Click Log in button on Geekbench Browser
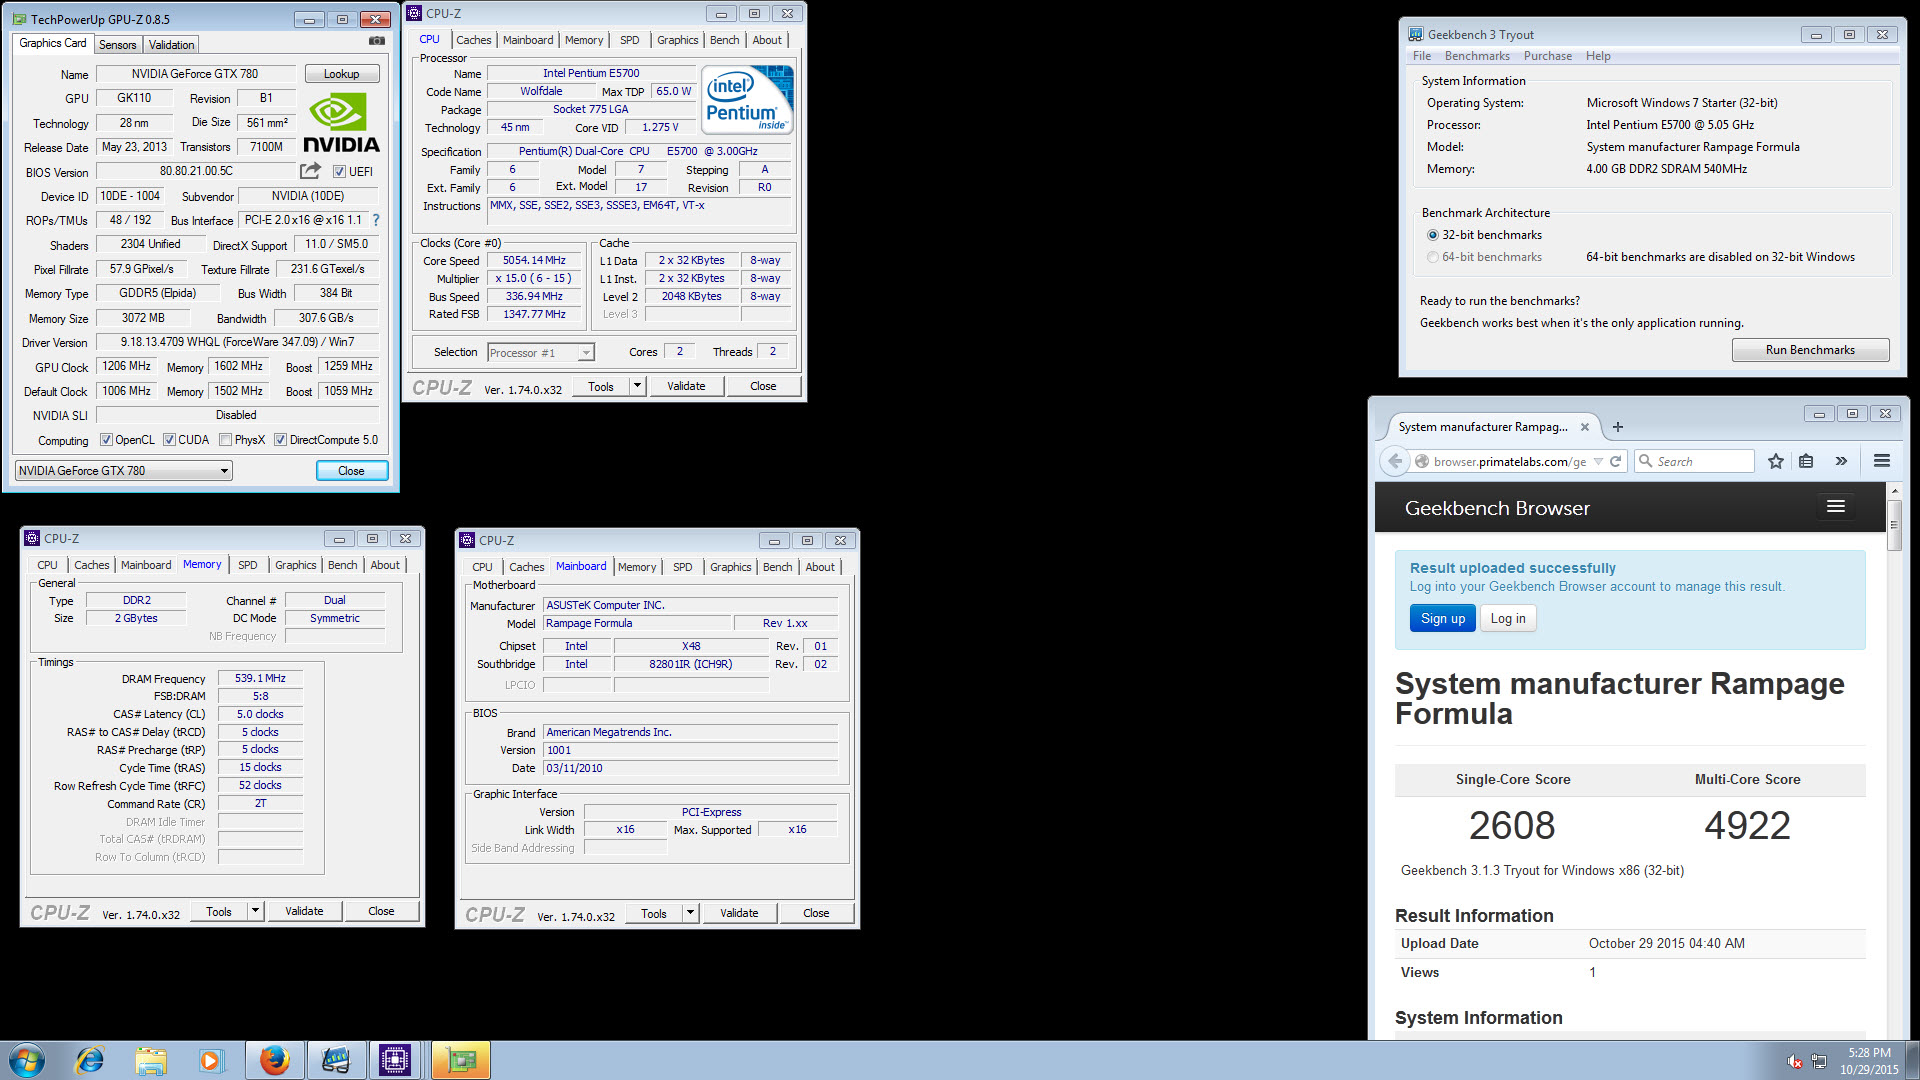Screen dimensions: 1920x1080 [x=1508, y=618]
